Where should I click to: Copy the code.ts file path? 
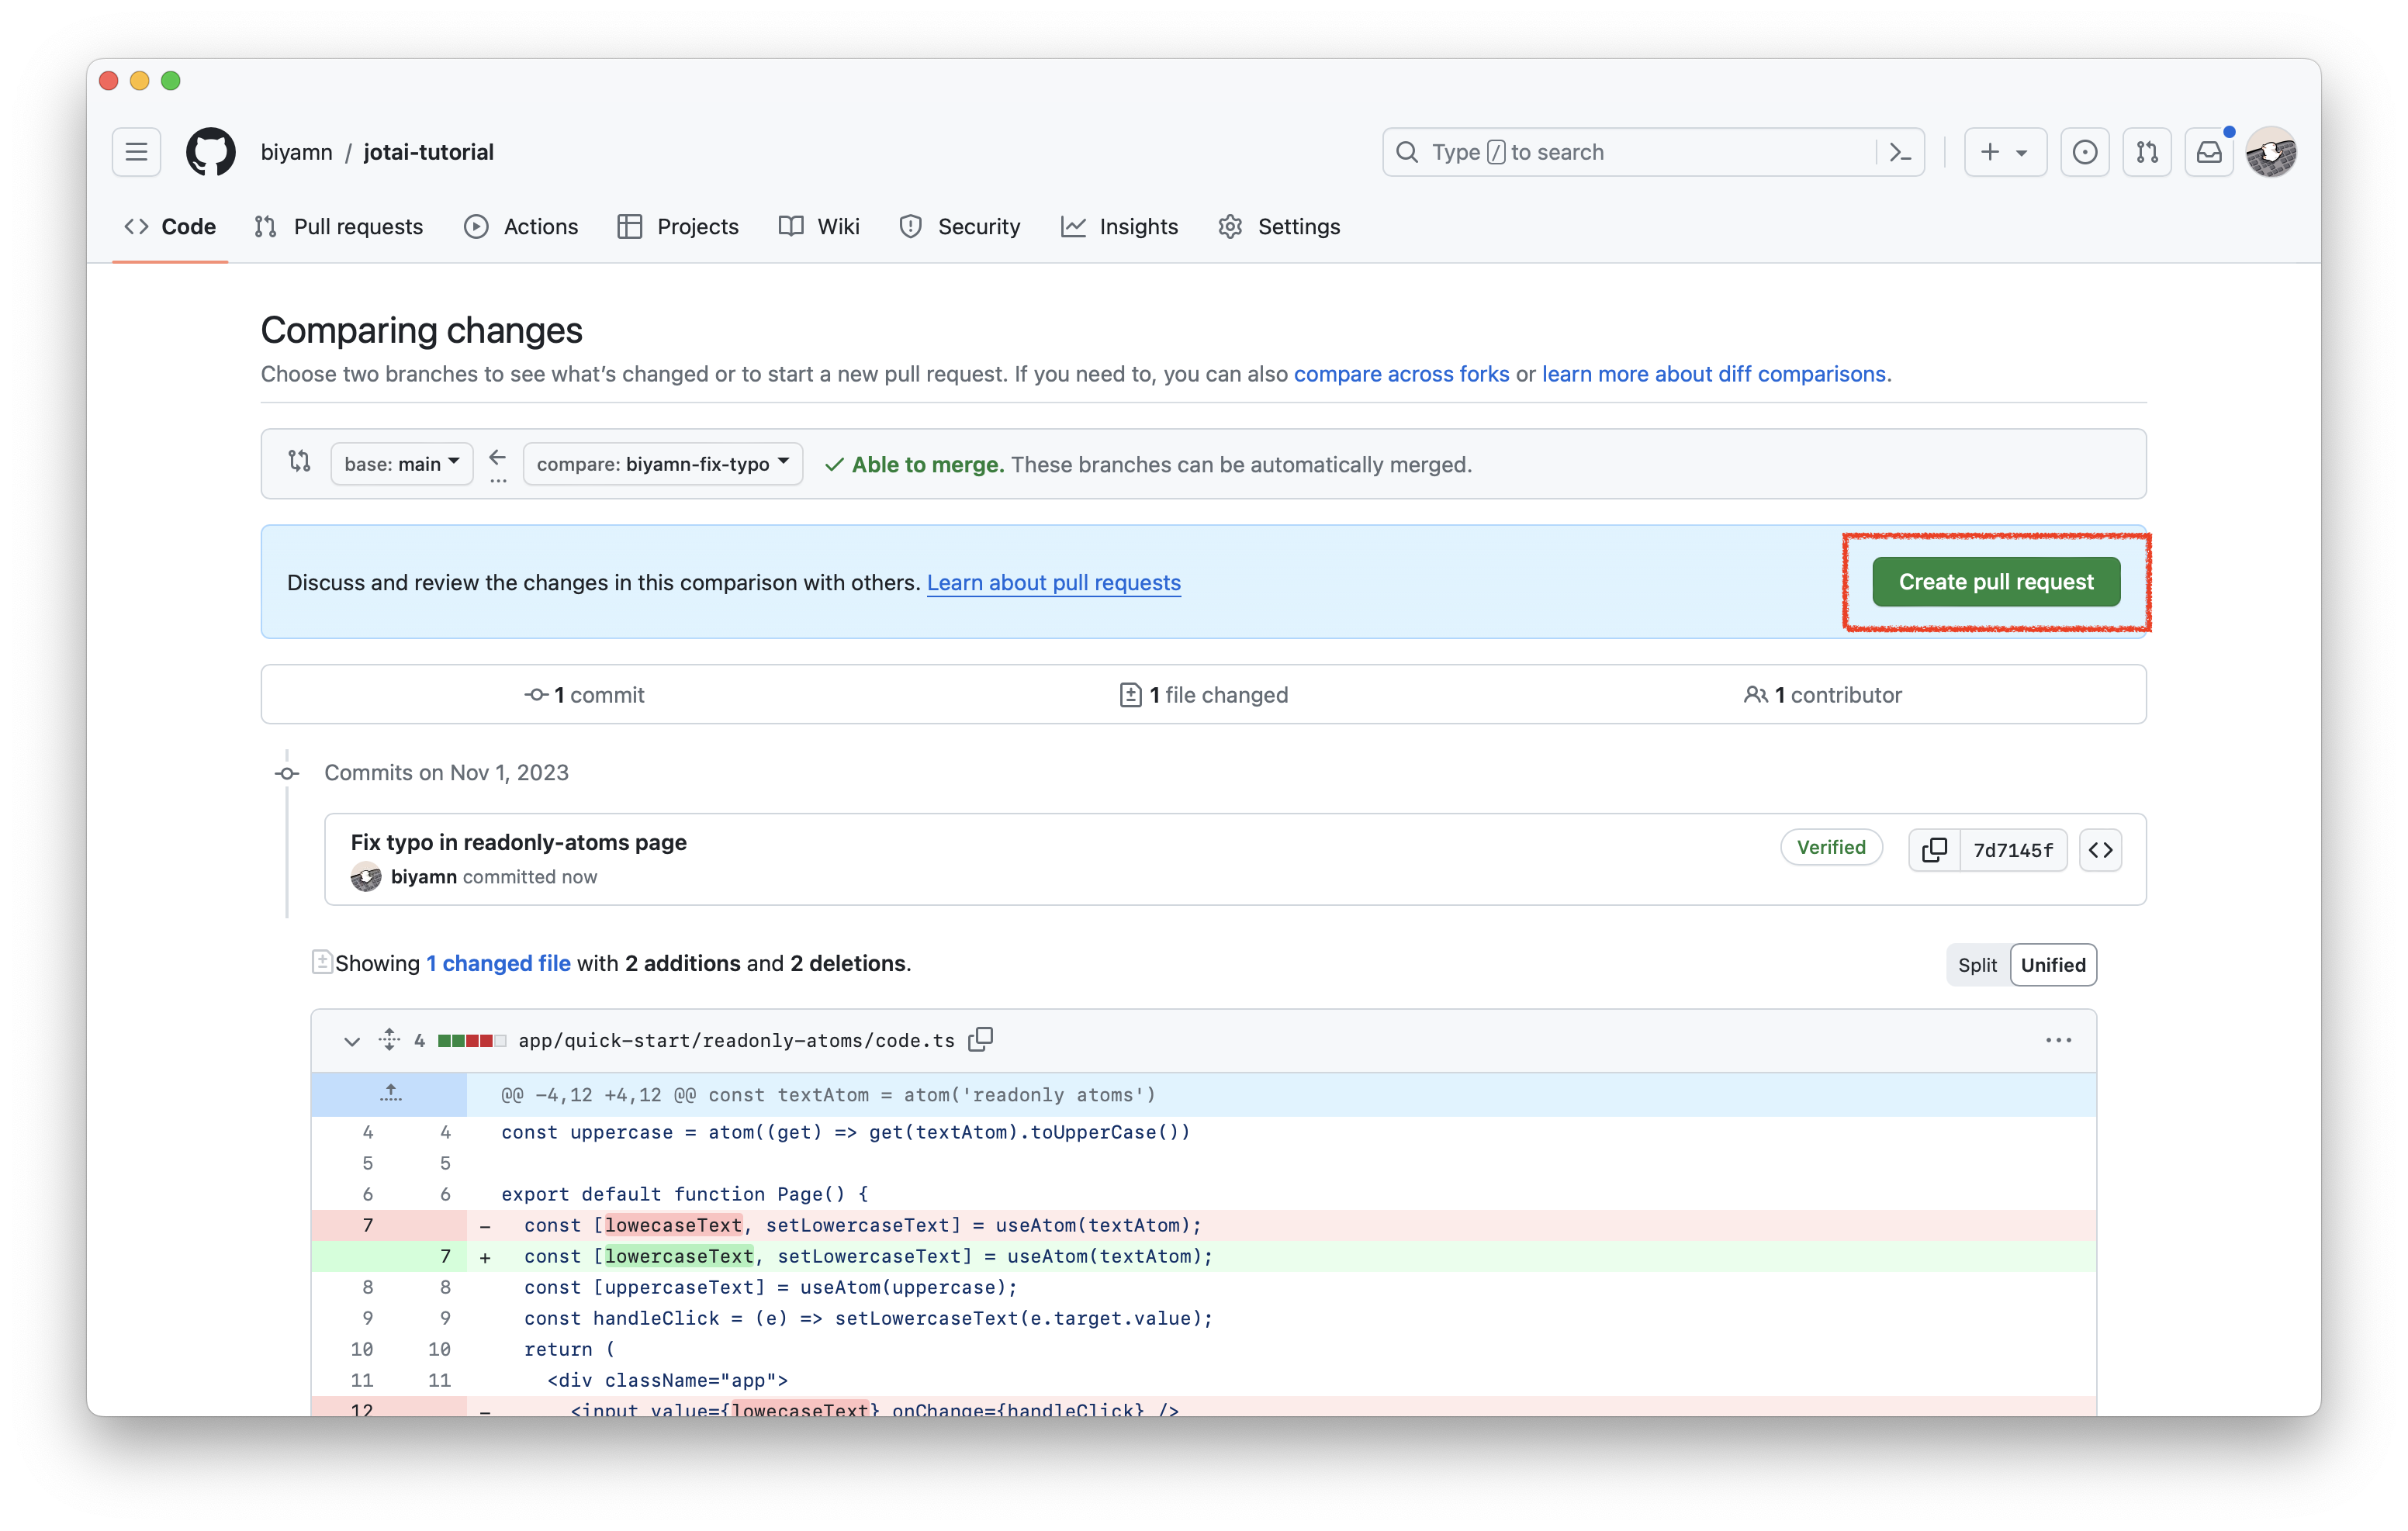(x=981, y=1040)
